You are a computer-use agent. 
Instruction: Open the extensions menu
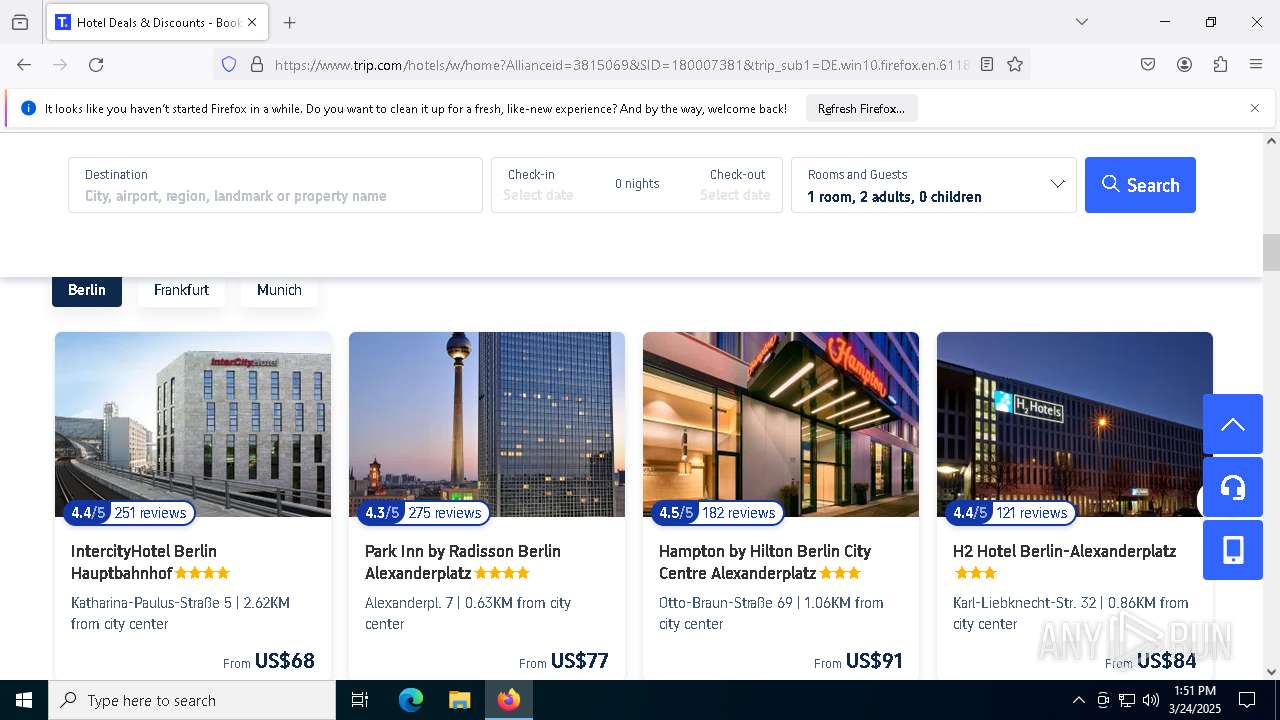(x=1220, y=65)
